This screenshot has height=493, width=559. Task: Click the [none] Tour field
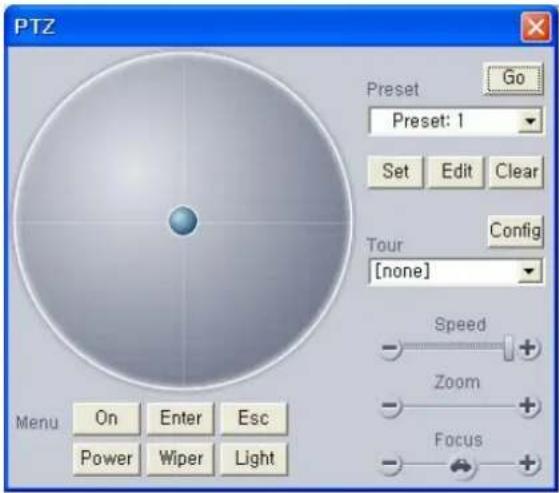455,272
